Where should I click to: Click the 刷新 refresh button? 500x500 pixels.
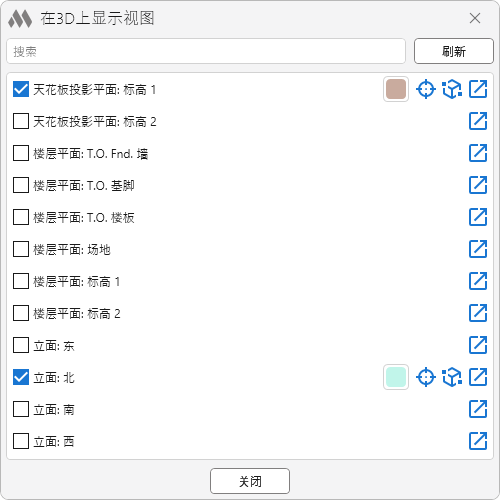tap(454, 51)
